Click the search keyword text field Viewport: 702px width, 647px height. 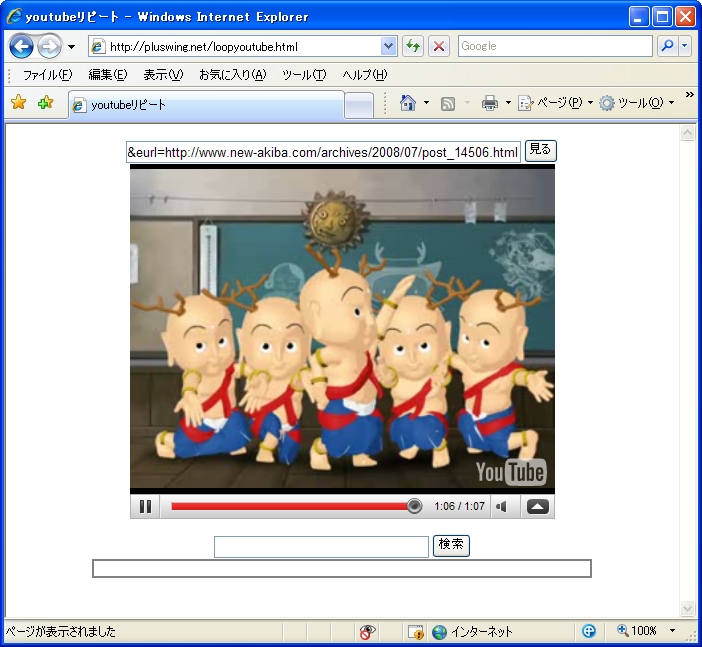tap(321, 547)
